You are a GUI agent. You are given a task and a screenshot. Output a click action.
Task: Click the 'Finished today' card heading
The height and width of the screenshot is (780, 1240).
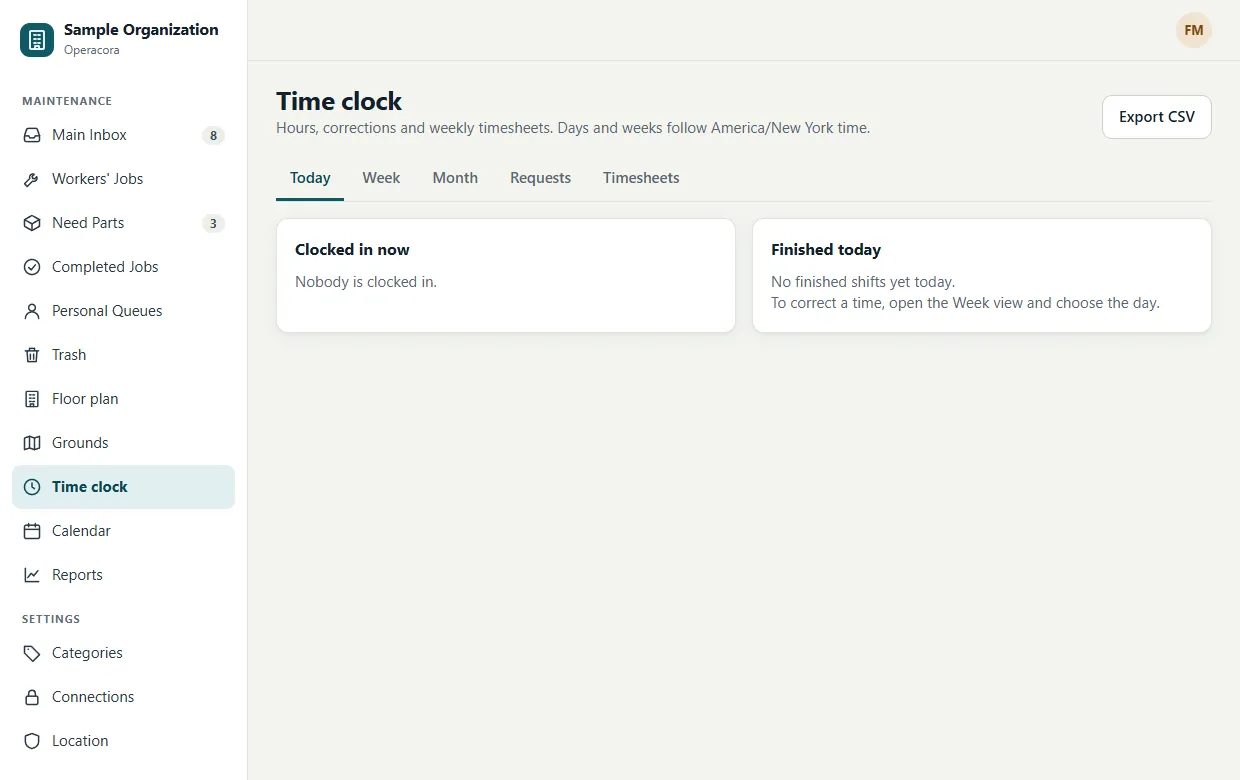(x=826, y=250)
